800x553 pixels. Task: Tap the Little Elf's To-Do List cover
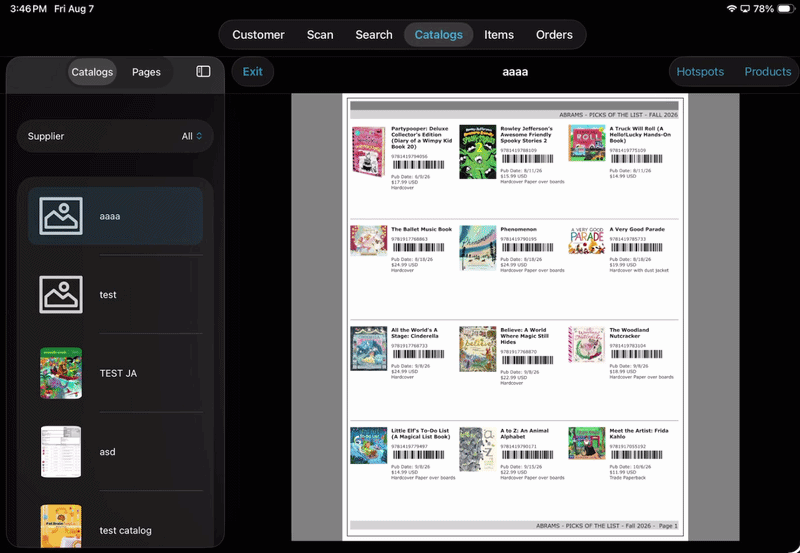(x=368, y=445)
